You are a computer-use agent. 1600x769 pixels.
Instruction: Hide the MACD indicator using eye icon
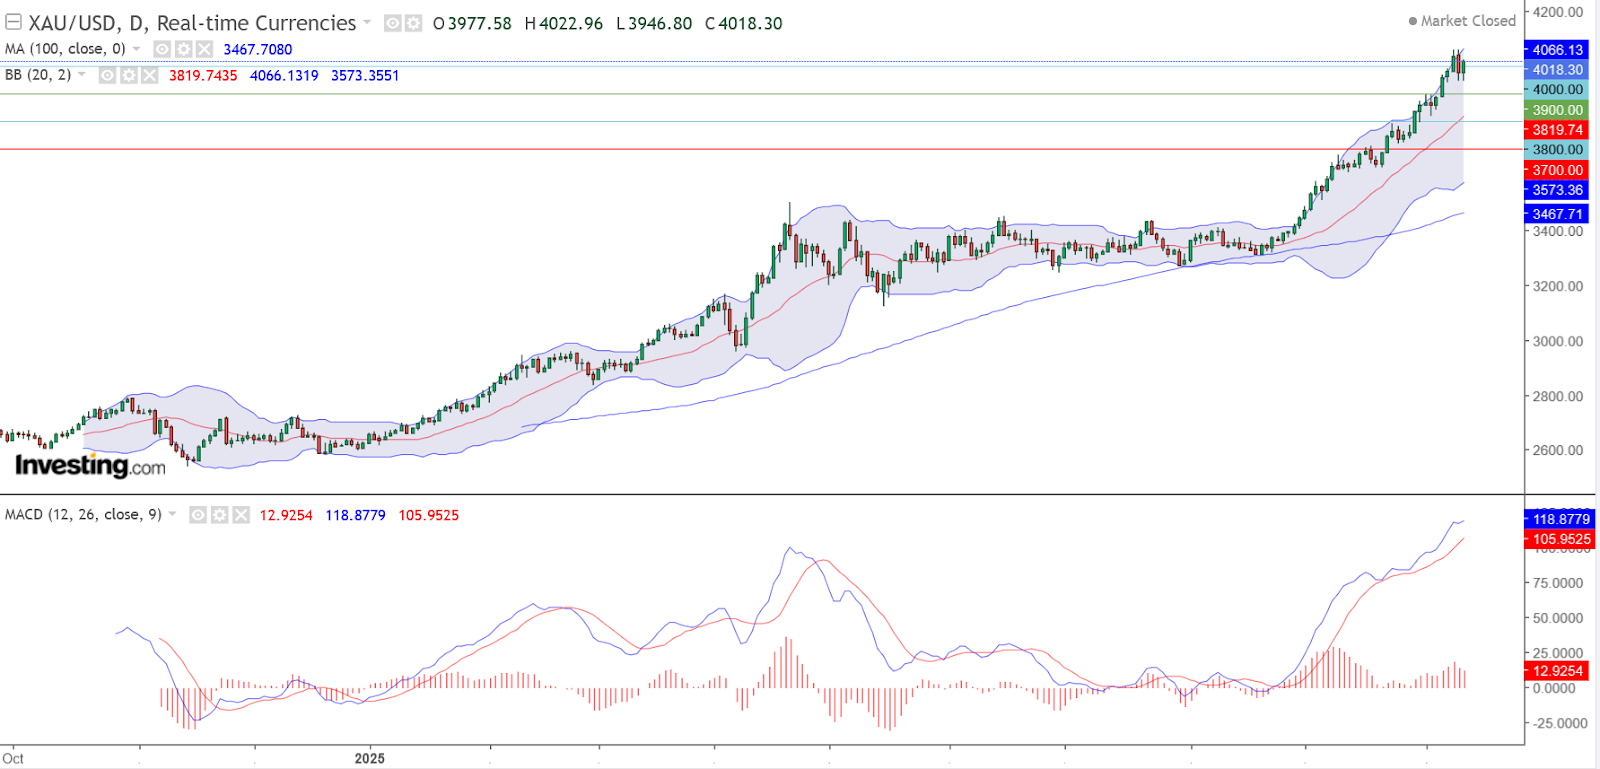pos(198,515)
